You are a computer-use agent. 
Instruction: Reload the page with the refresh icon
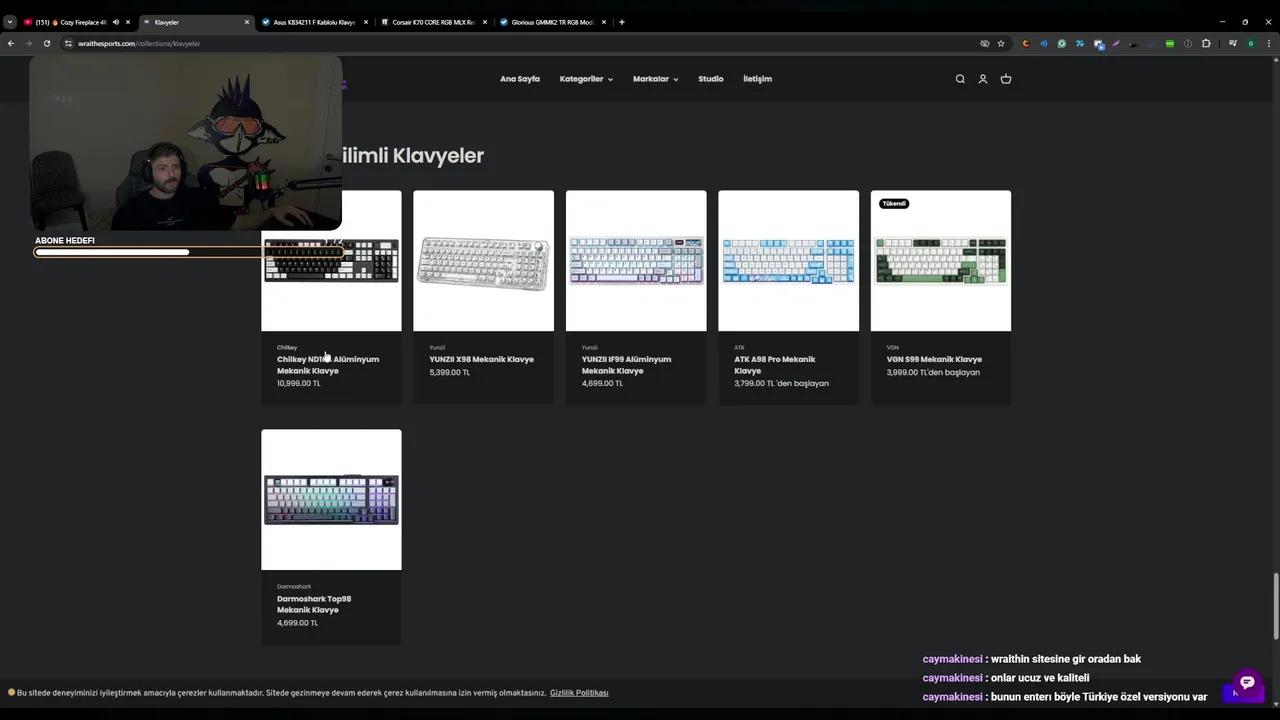pyautogui.click(x=47, y=43)
